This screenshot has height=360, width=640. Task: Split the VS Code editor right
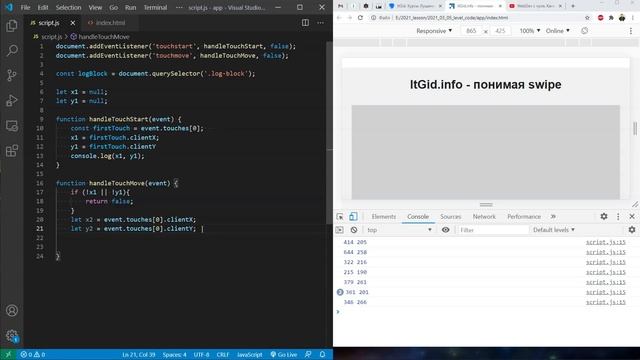[305, 23]
